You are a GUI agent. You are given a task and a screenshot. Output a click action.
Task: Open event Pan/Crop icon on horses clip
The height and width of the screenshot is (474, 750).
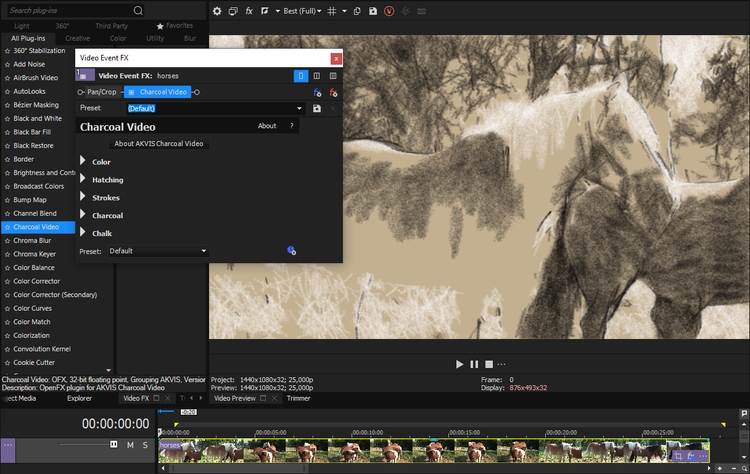point(678,456)
